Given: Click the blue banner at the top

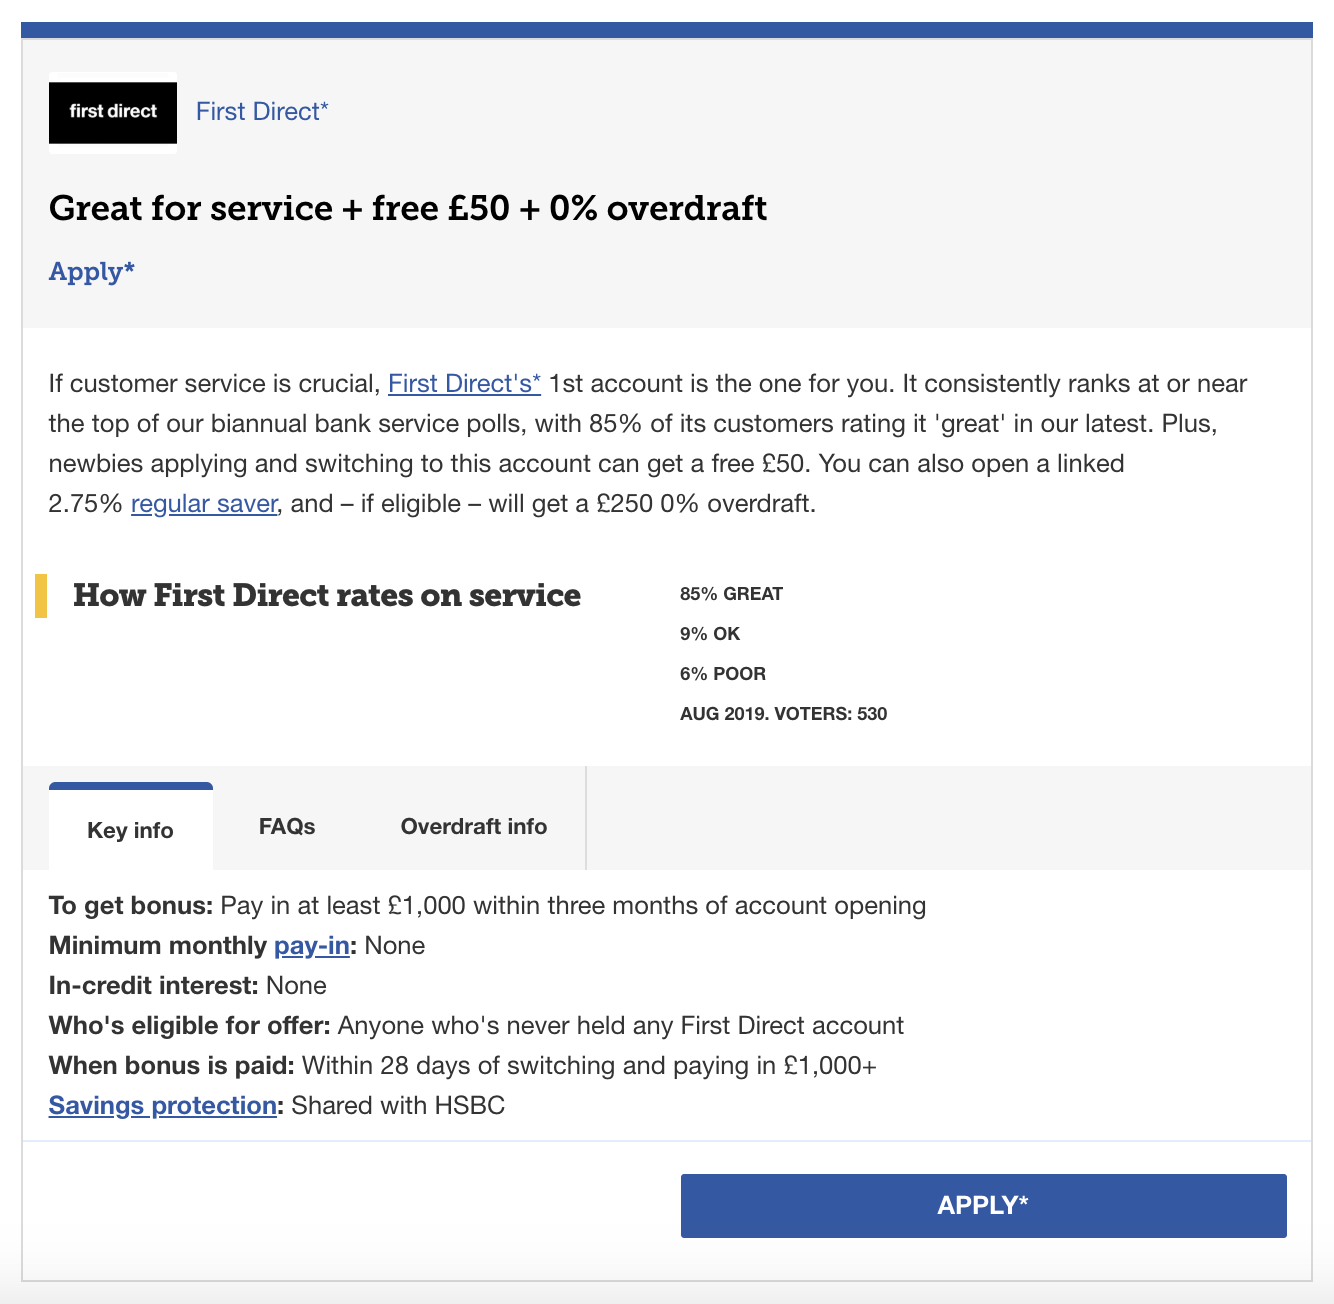Looking at the screenshot, I should (667, 32).
